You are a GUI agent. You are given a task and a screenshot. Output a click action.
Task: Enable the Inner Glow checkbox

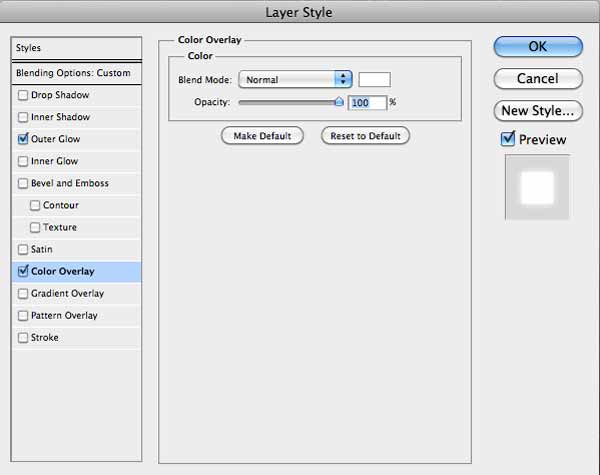pos(23,161)
